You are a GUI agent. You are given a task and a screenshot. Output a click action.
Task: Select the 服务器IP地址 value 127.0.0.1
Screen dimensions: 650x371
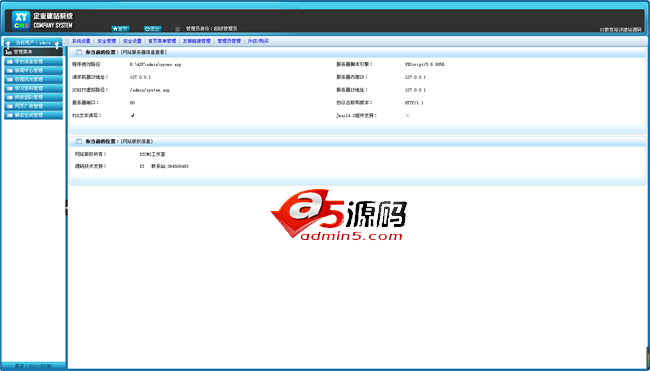pyautogui.click(x=415, y=90)
